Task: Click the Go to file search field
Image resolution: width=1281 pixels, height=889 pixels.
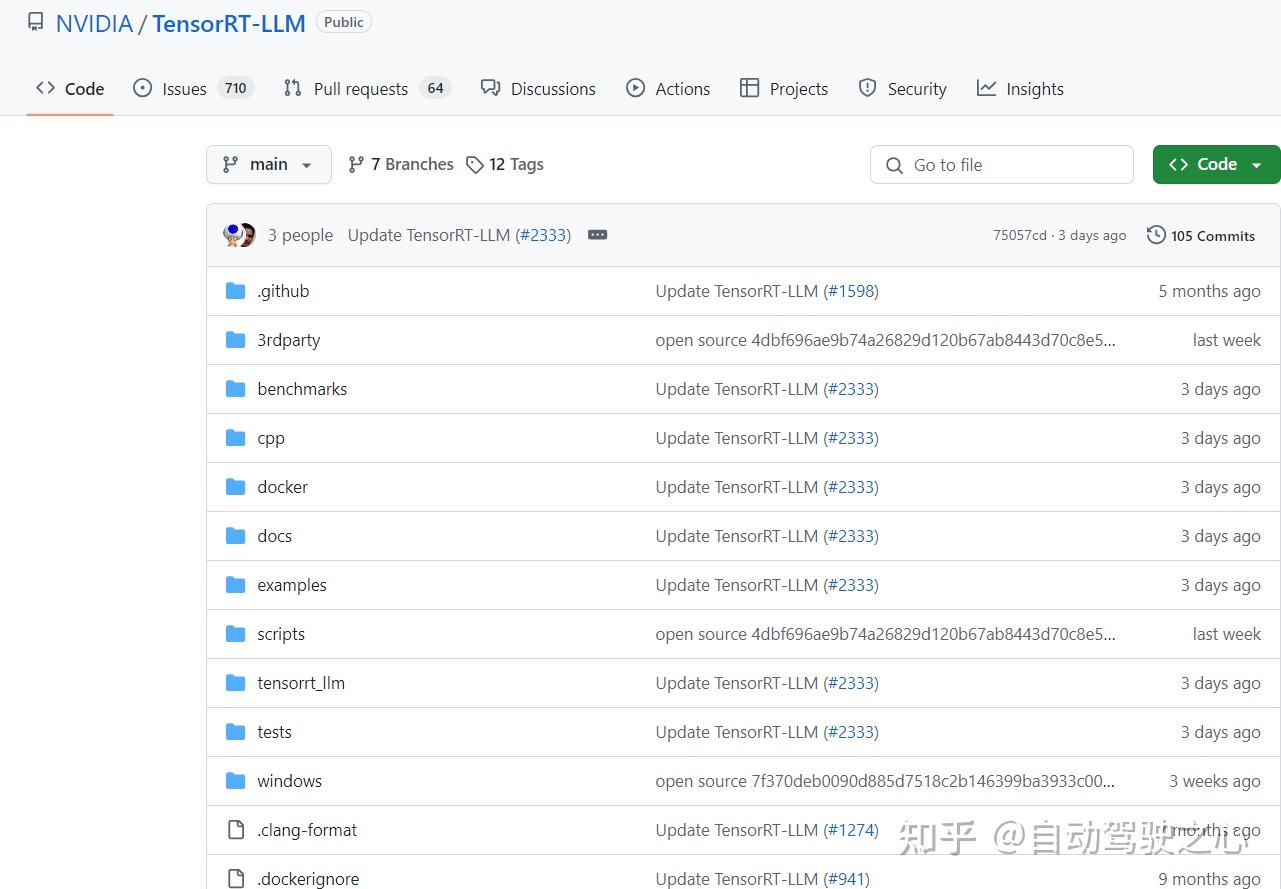Action: click(1002, 165)
